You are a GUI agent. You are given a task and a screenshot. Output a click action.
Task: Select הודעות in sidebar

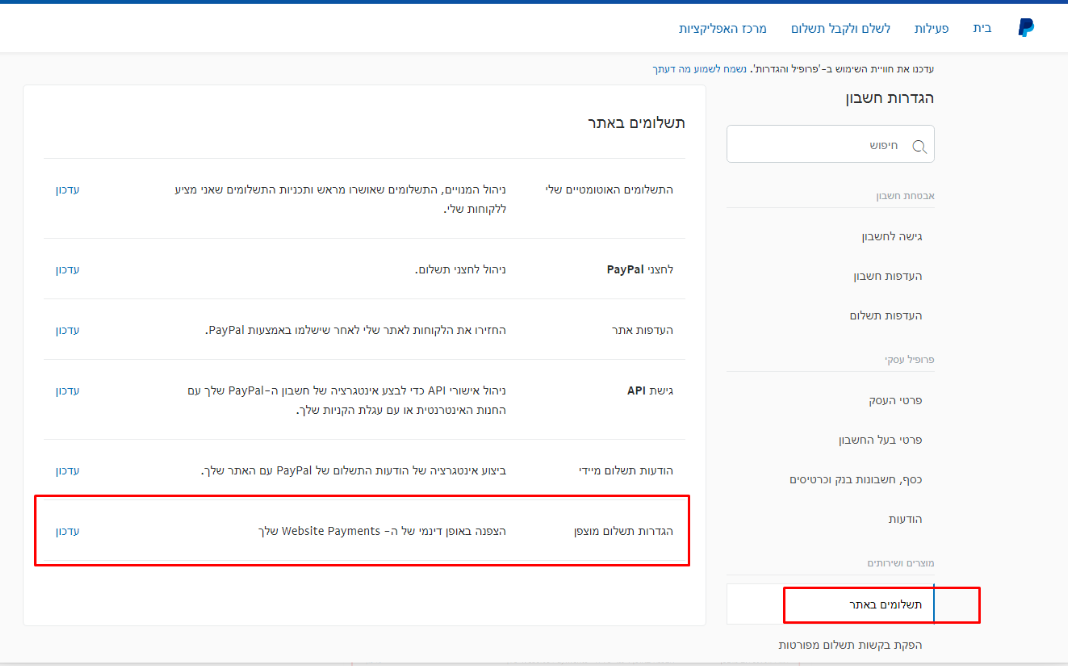(905, 519)
